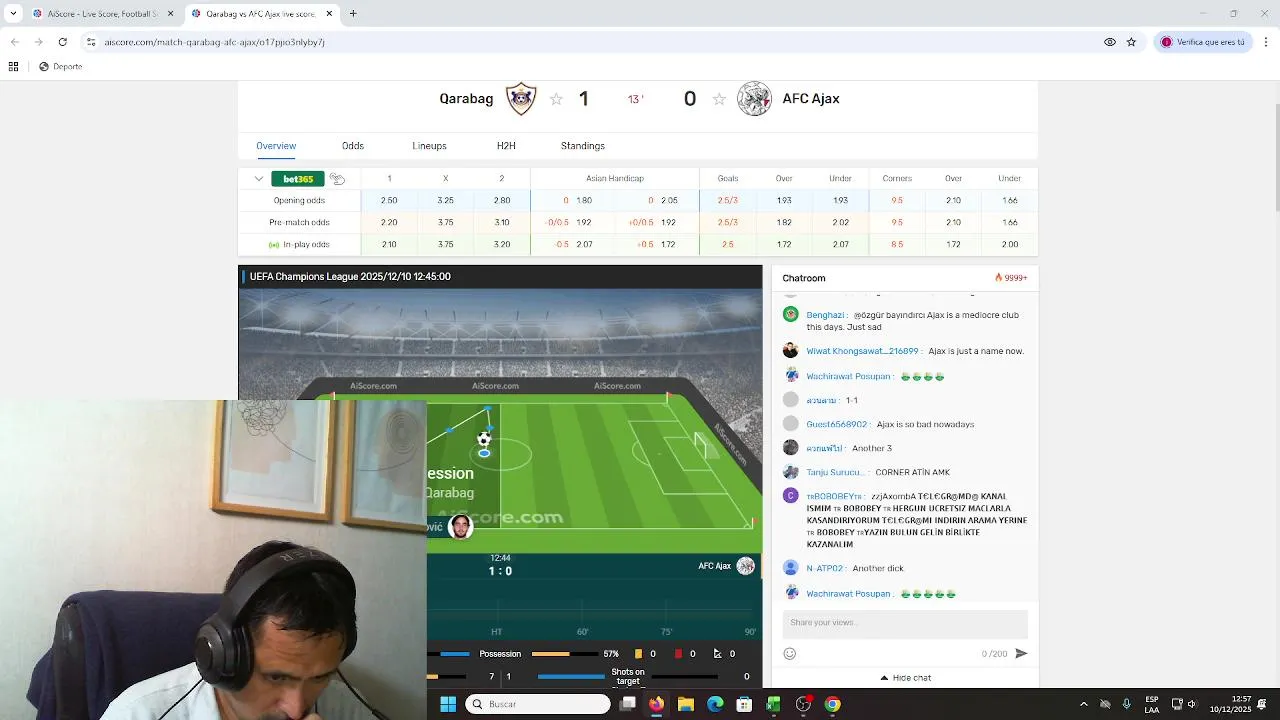Close the AiScore Live Score tab
This screenshot has width=1280, height=720.
tap(170, 14)
